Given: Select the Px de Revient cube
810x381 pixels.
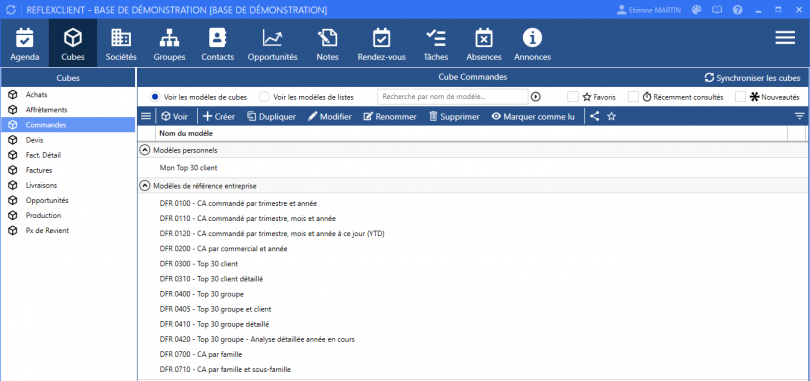Looking at the screenshot, I should 68,230.
